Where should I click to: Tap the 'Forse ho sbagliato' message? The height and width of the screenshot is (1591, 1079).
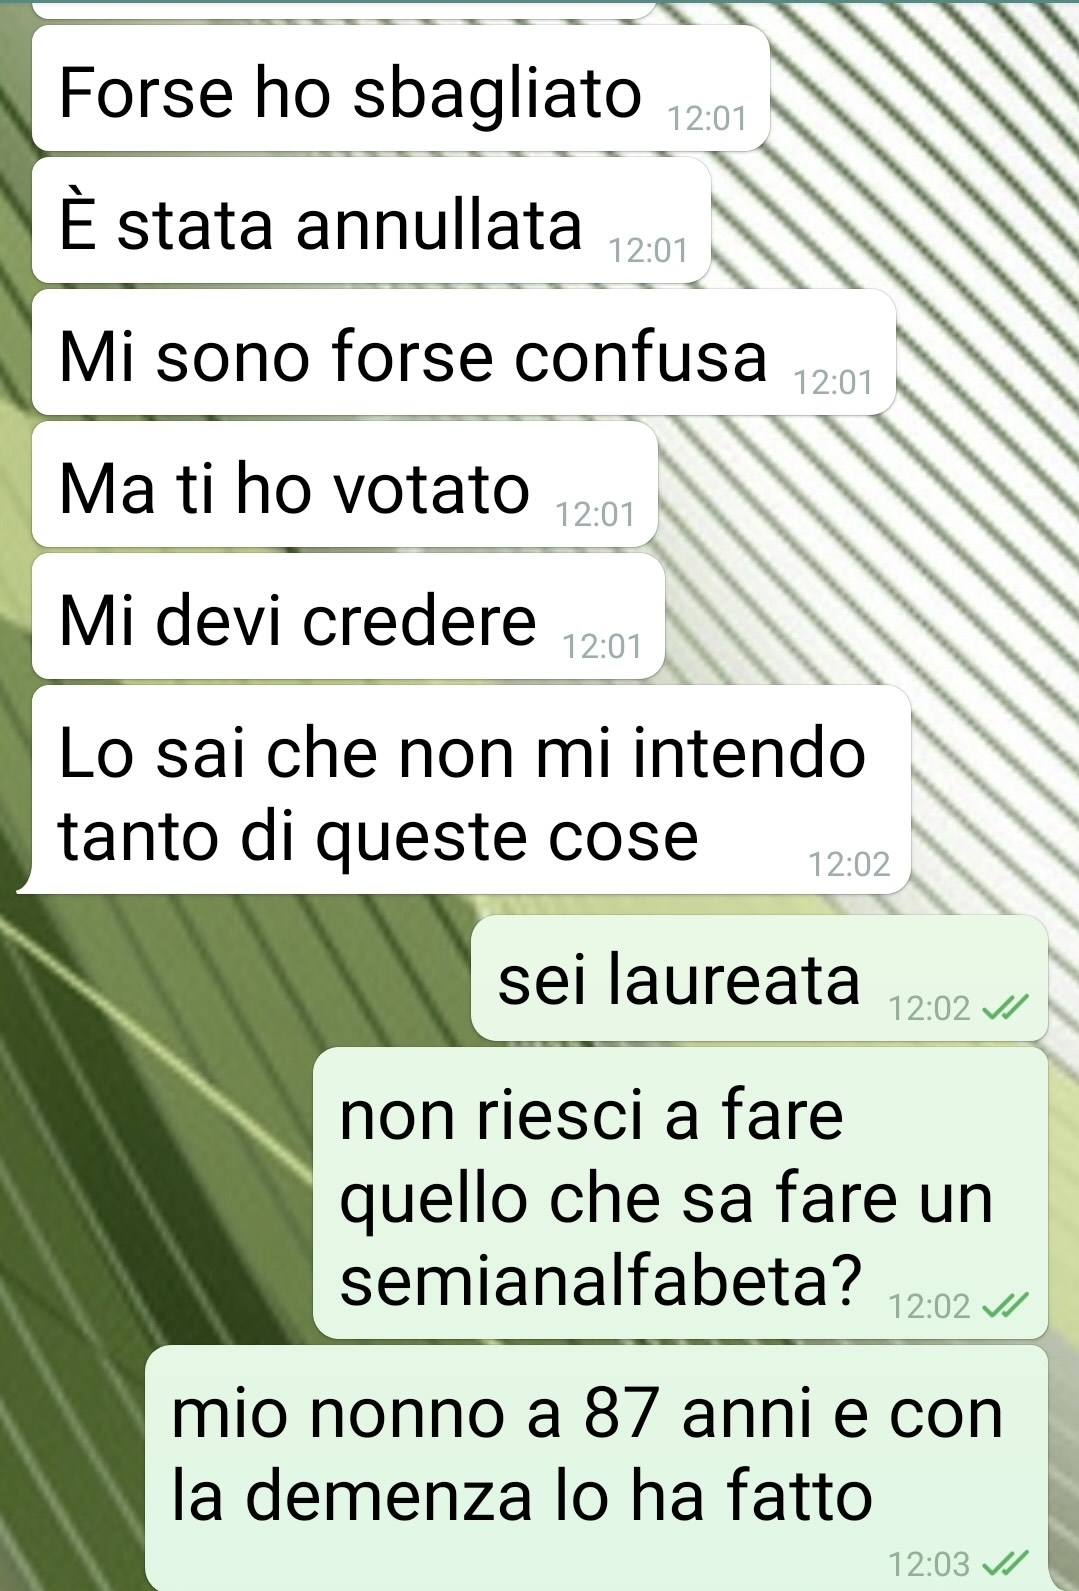point(400,88)
